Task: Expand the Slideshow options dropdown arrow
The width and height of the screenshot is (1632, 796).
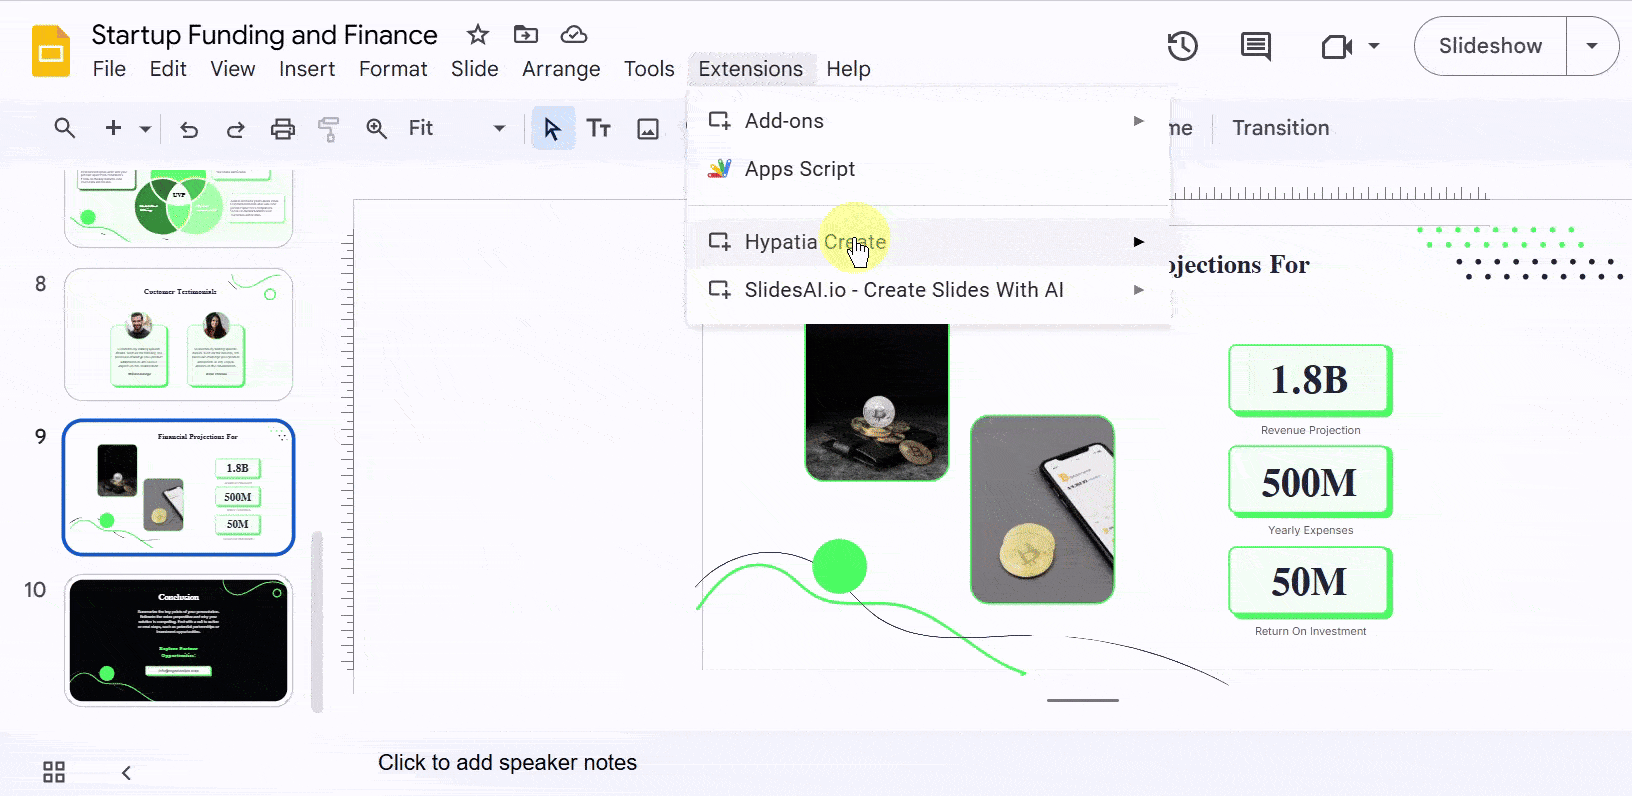Action: tap(1592, 46)
